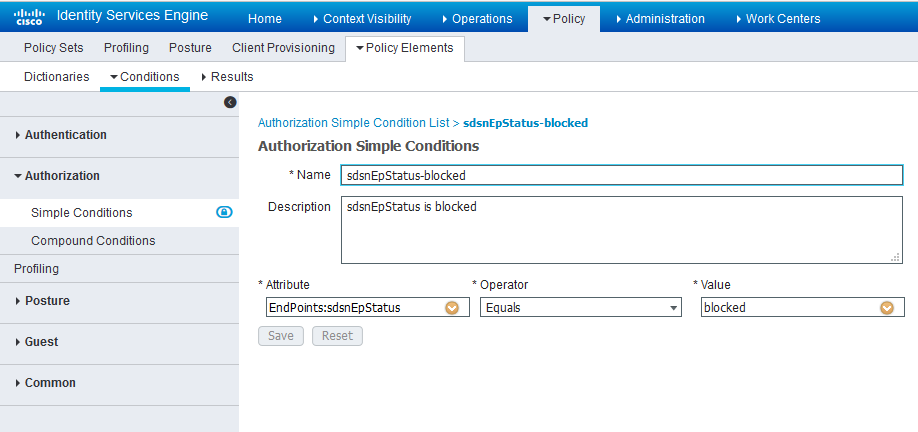Expand the Common conditions section
The image size is (918, 432).
[49, 383]
